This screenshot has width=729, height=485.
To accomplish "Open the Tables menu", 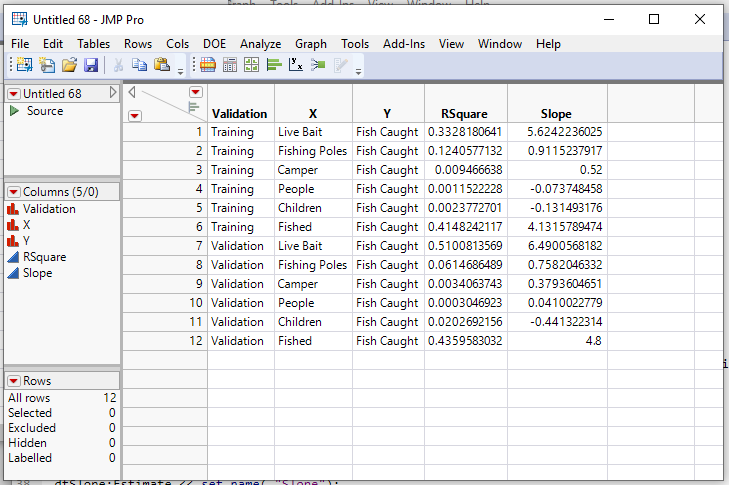I will coord(93,44).
